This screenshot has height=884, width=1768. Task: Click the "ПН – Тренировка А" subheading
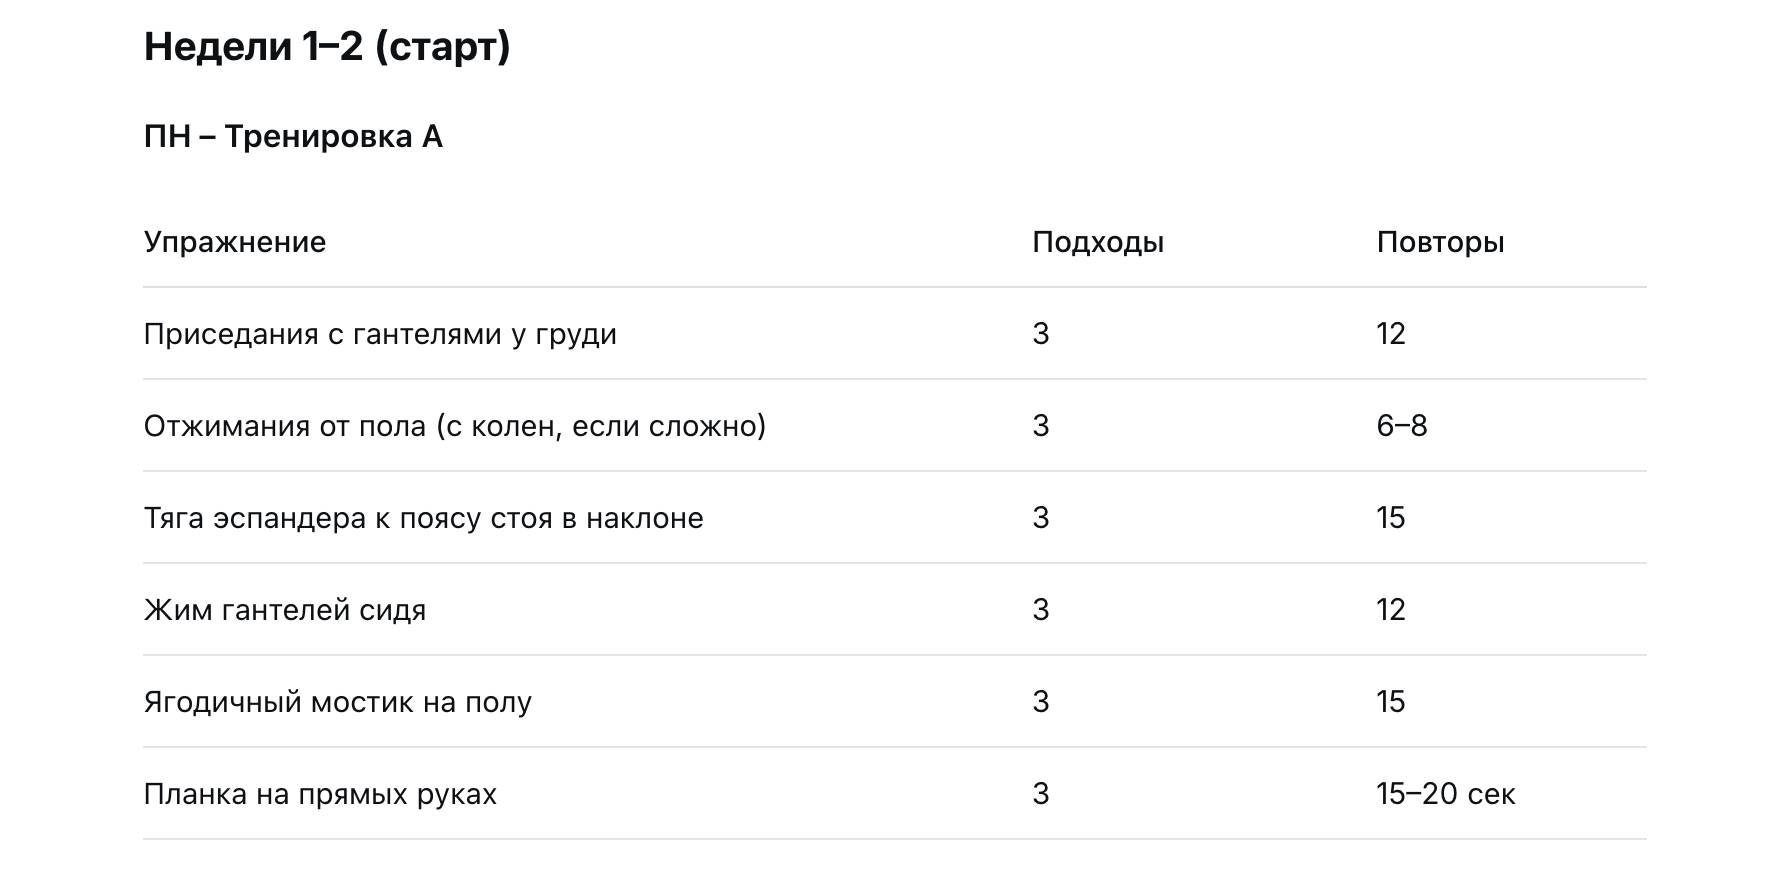coord(293,137)
